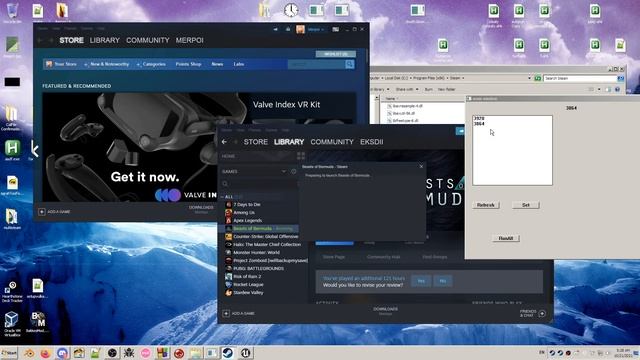This screenshot has width=640, height=360.
Task: Click the store search magnifier in back Steam window
Action: pyautogui.click(x=349, y=64)
